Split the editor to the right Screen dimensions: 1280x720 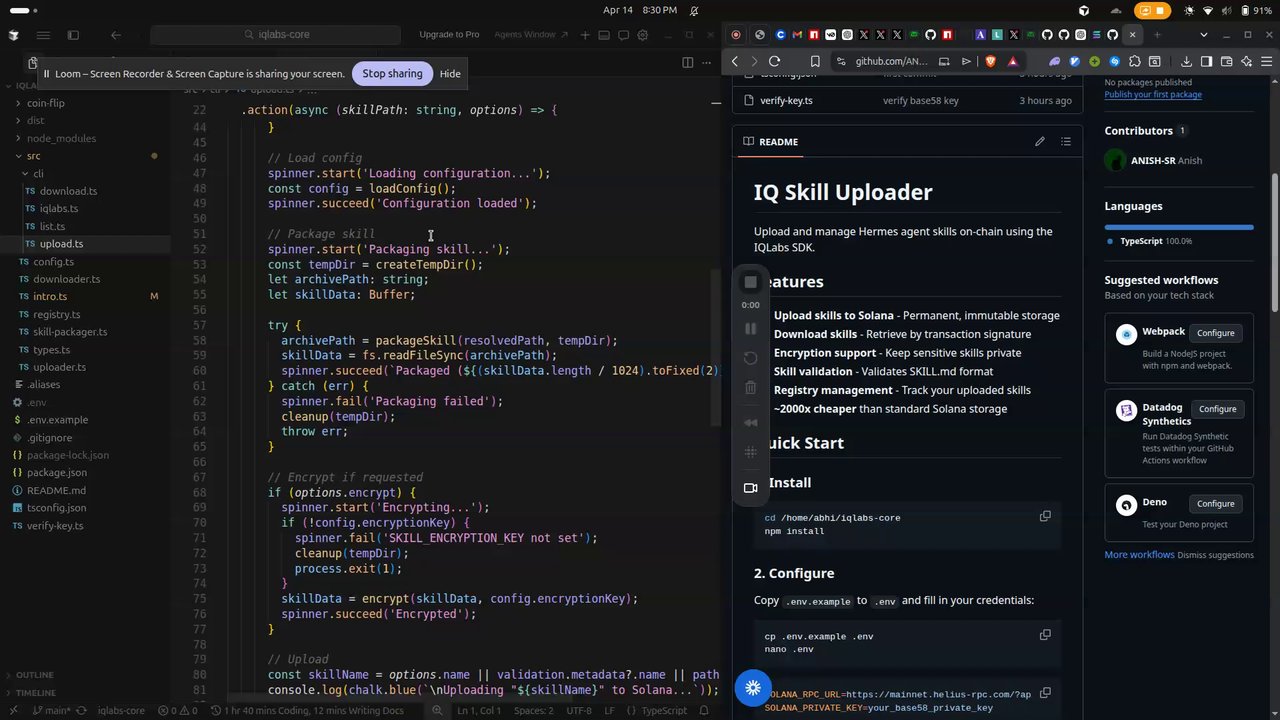[x=688, y=62]
